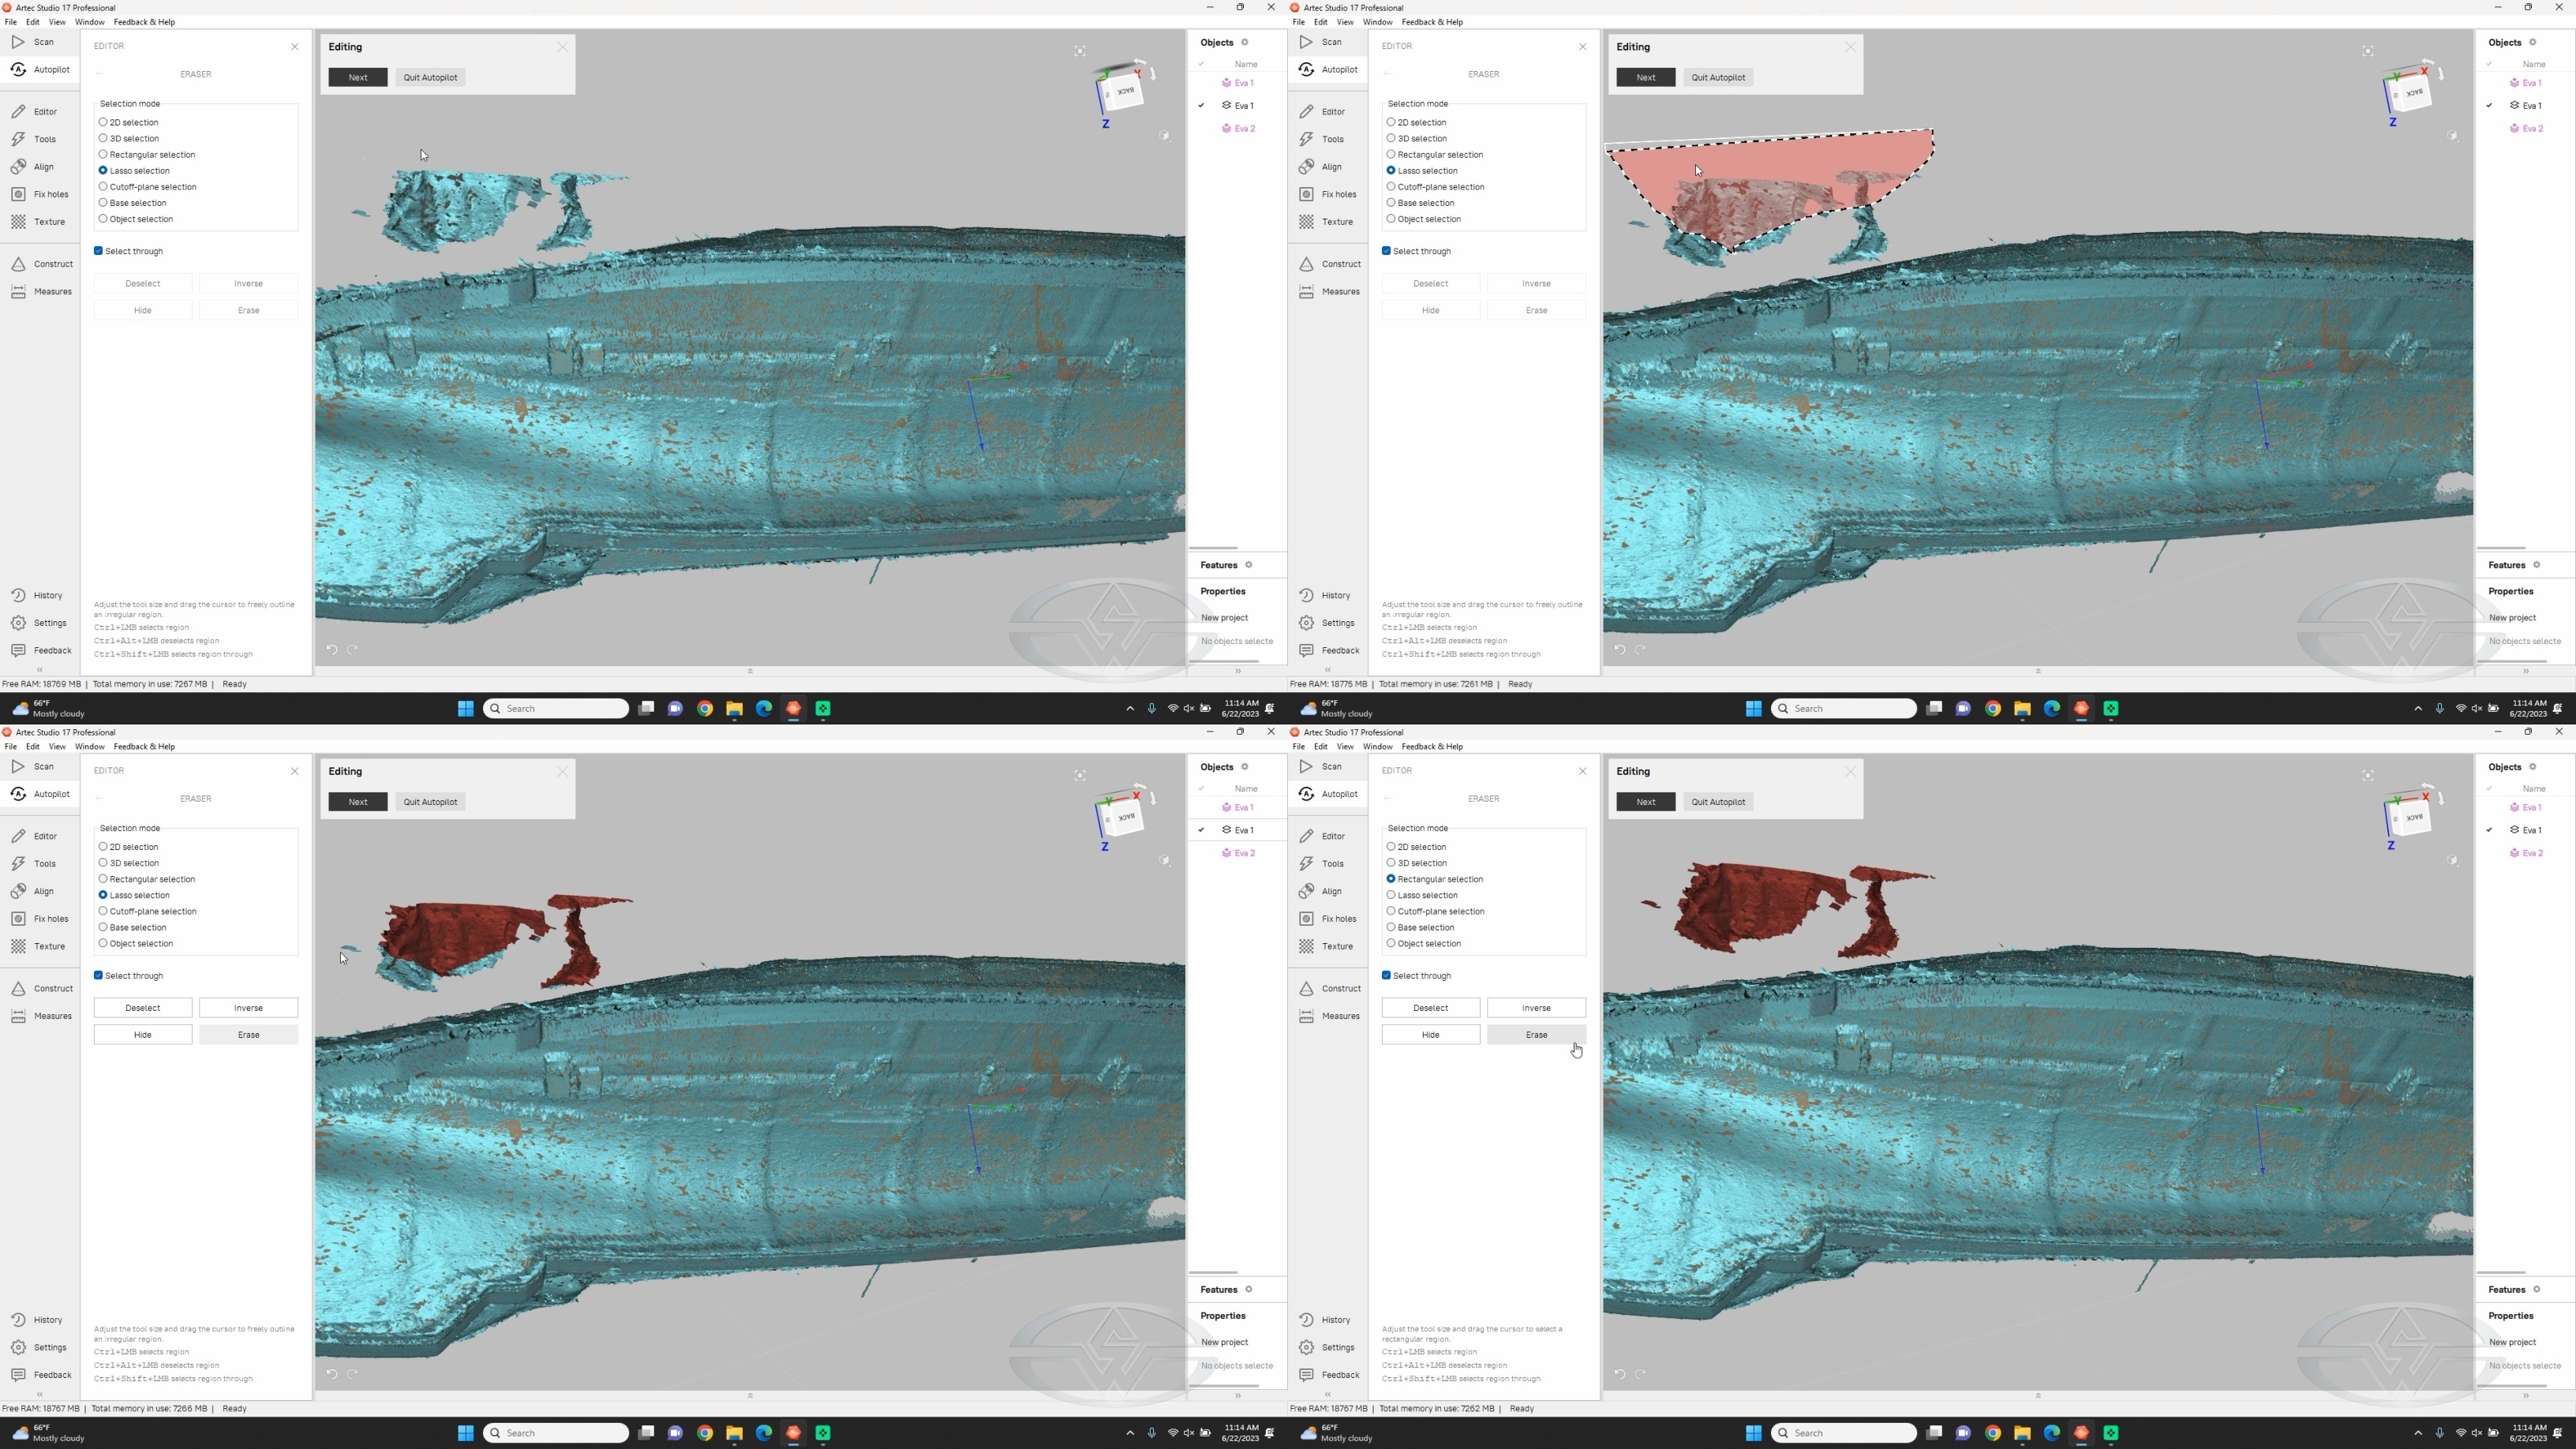Open Fix holes in top-right window
Image resolution: width=2576 pixels, height=1449 pixels.
click(x=1327, y=194)
